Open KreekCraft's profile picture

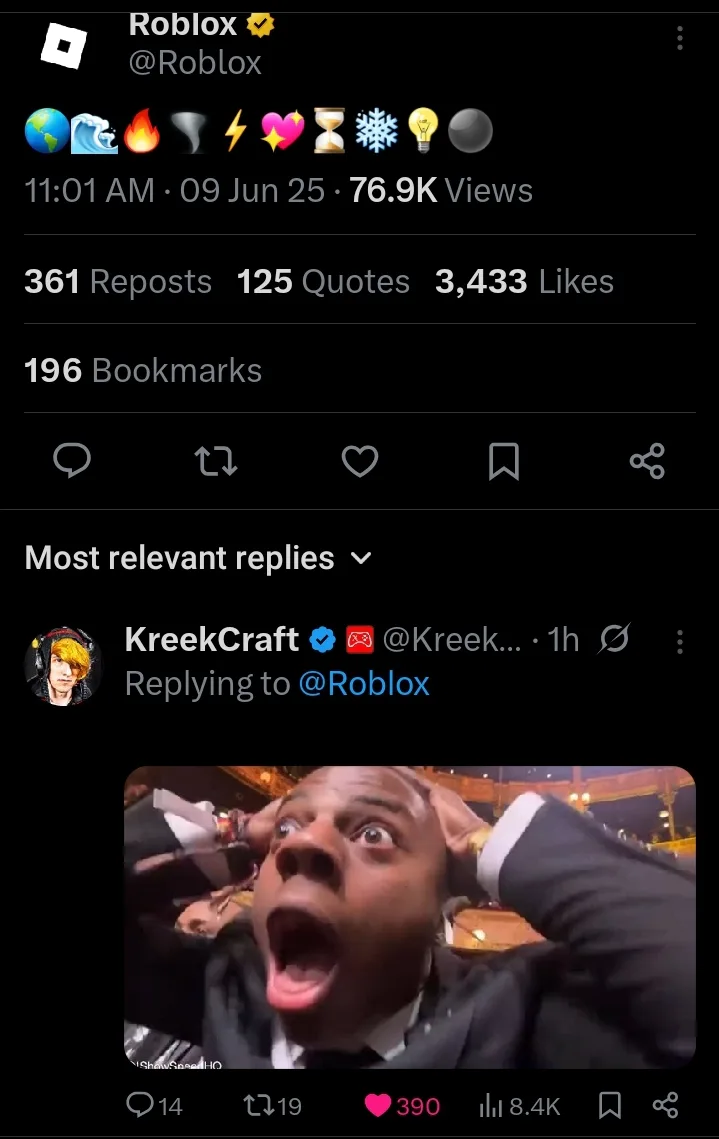pyautogui.click(x=63, y=665)
